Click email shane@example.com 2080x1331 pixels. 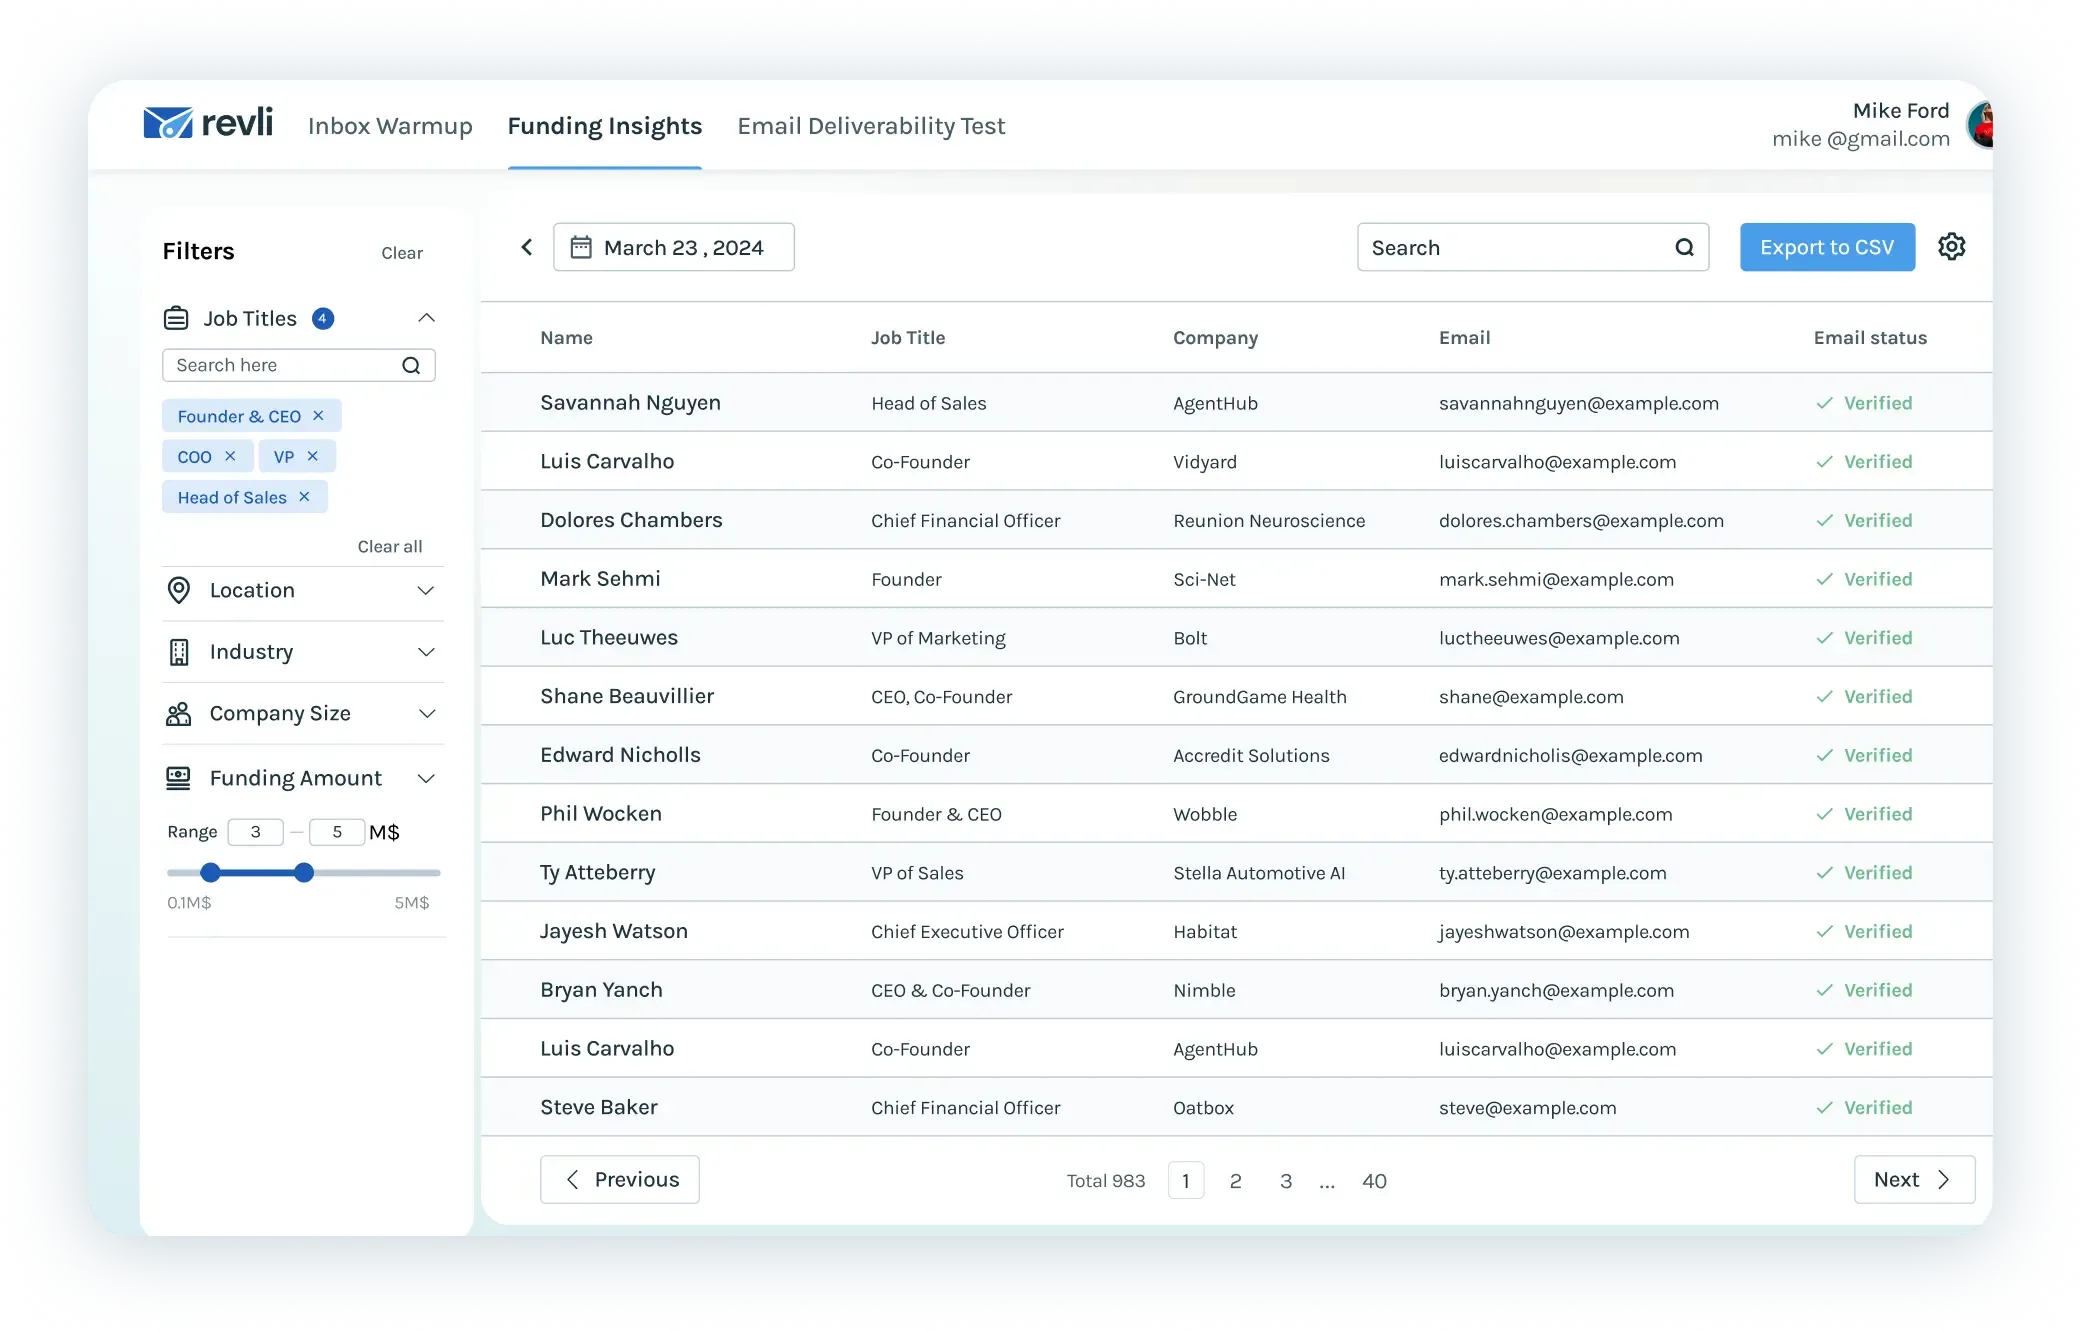[1531, 697]
